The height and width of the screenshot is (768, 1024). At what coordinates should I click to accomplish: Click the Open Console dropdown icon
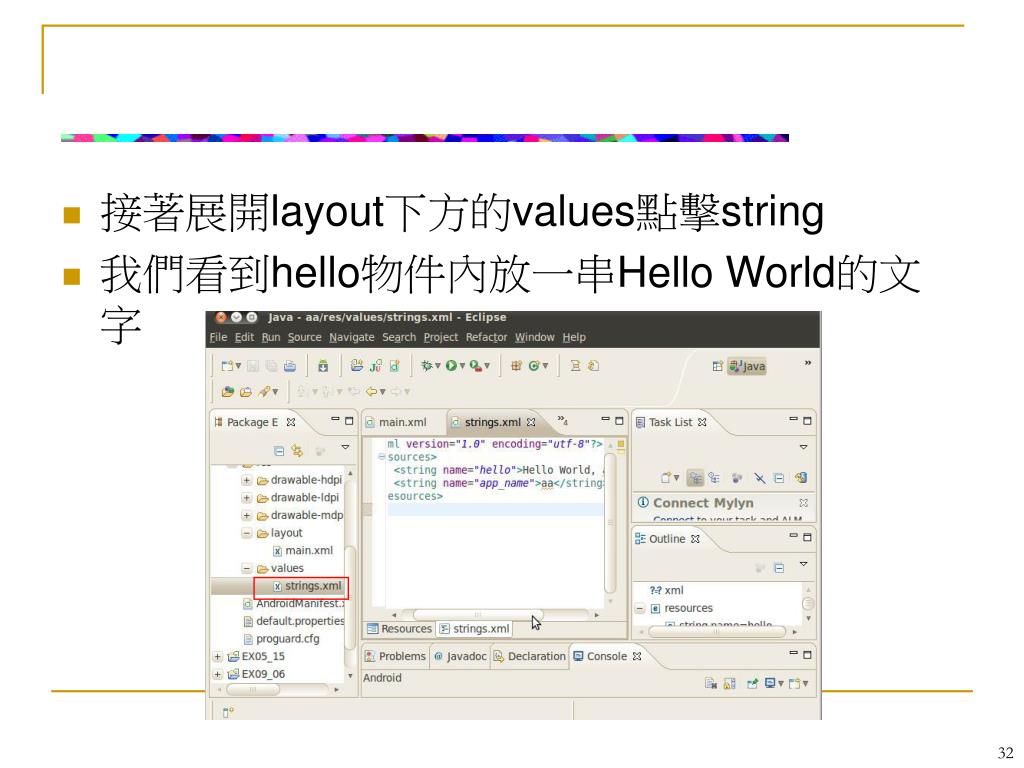click(797, 683)
